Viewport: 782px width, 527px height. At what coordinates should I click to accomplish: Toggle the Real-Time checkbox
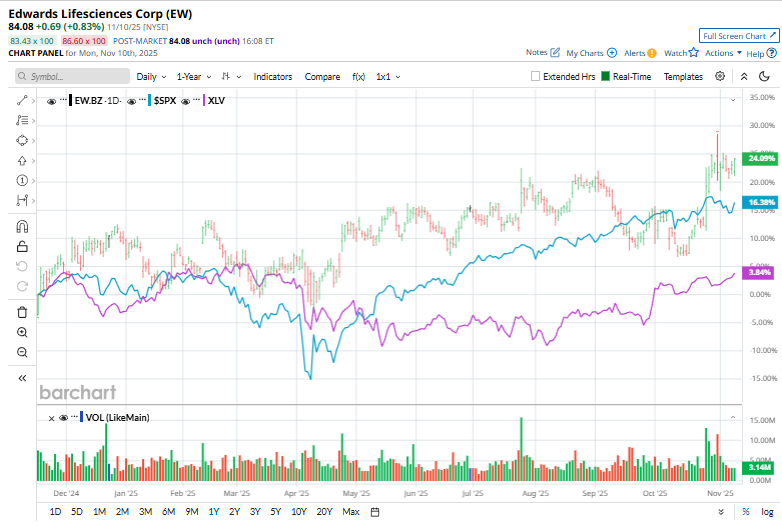(x=605, y=76)
